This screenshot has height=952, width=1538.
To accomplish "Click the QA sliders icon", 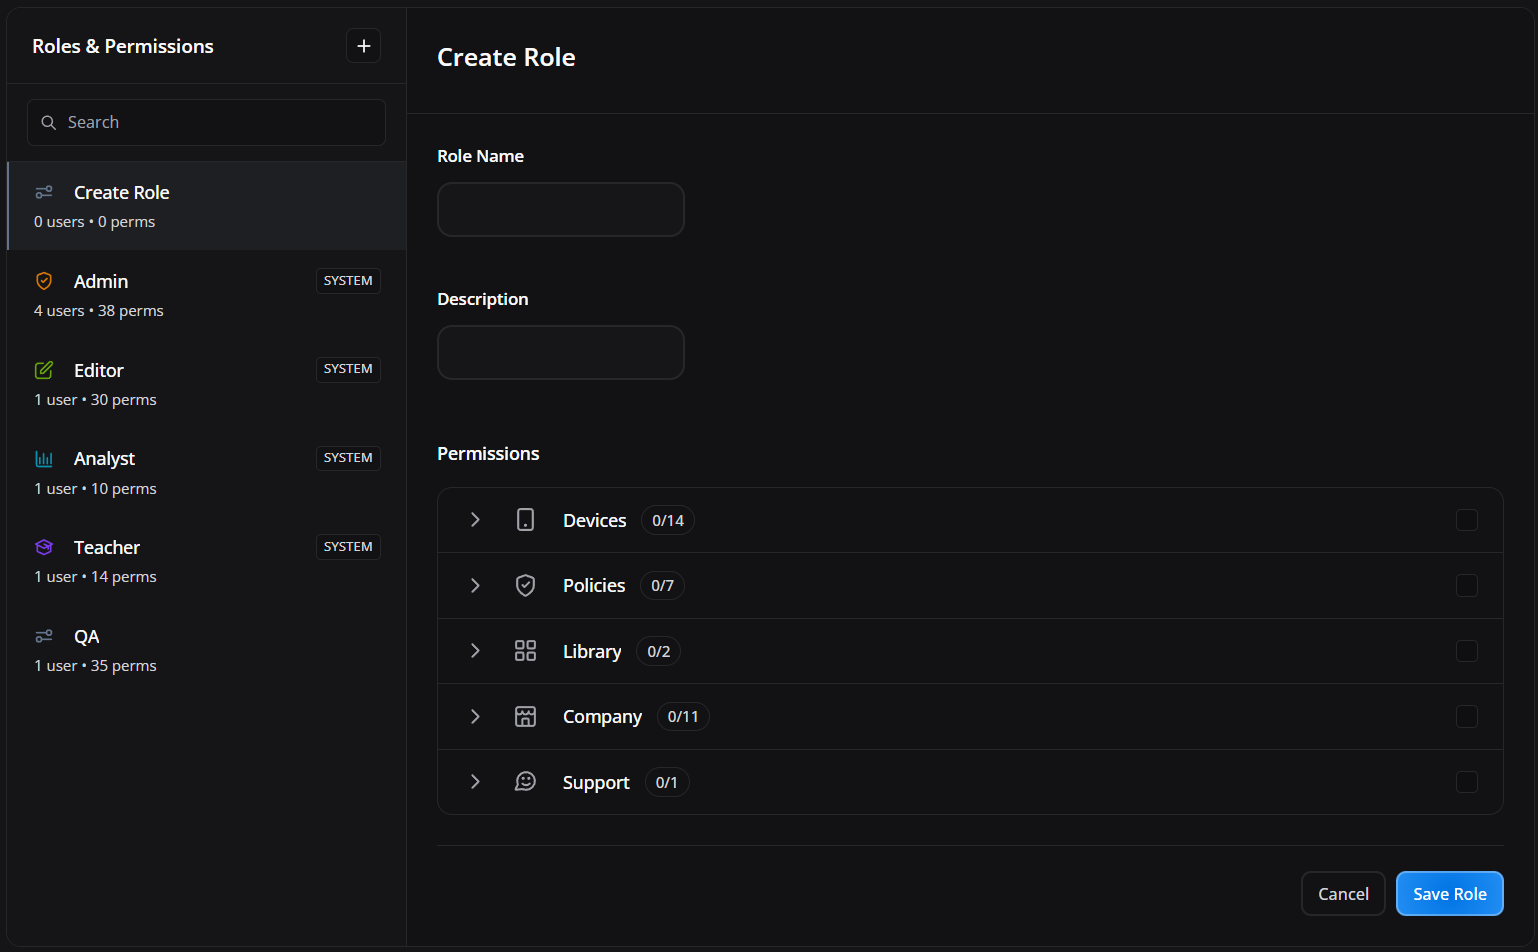I will coord(44,636).
